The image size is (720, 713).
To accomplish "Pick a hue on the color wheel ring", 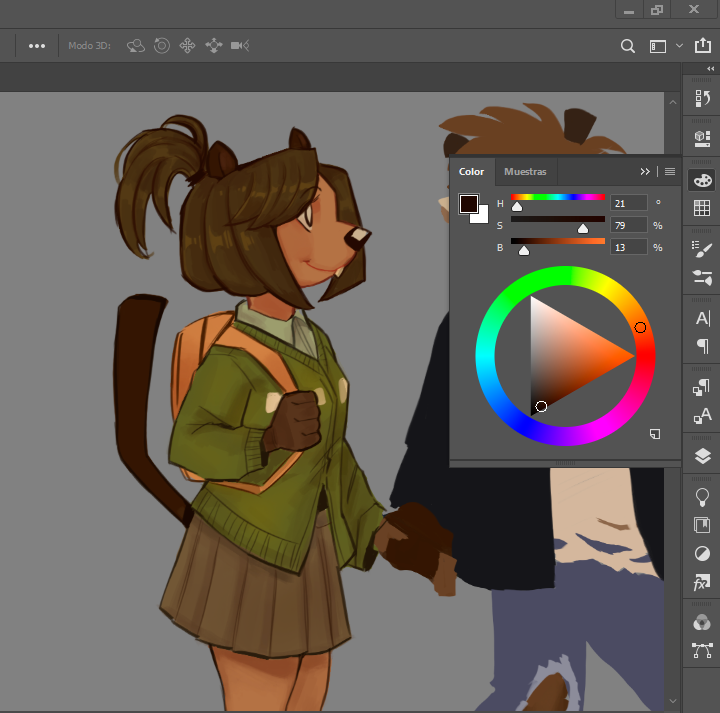I will [x=640, y=327].
